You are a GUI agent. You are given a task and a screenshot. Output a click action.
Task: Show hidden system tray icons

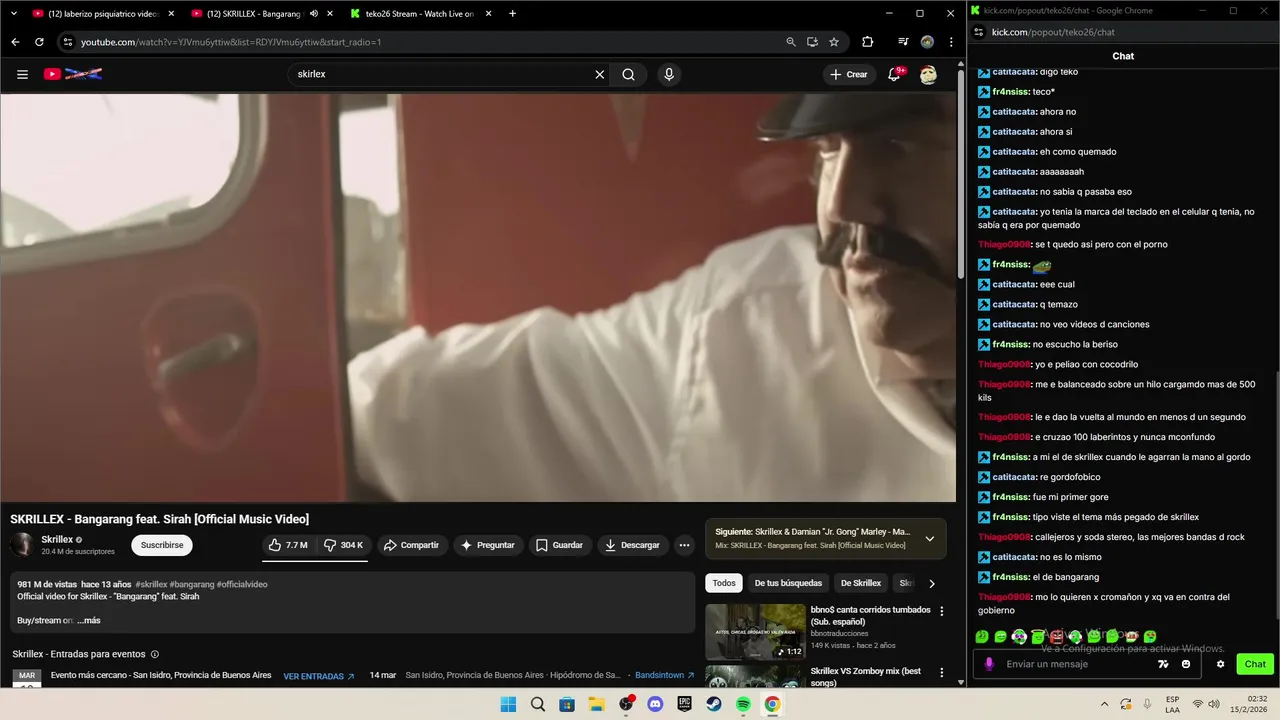[1104, 704]
